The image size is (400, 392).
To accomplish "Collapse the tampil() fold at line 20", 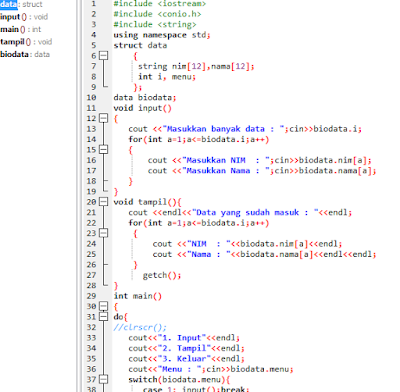I will pyautogui.click(x=104, y=202).
